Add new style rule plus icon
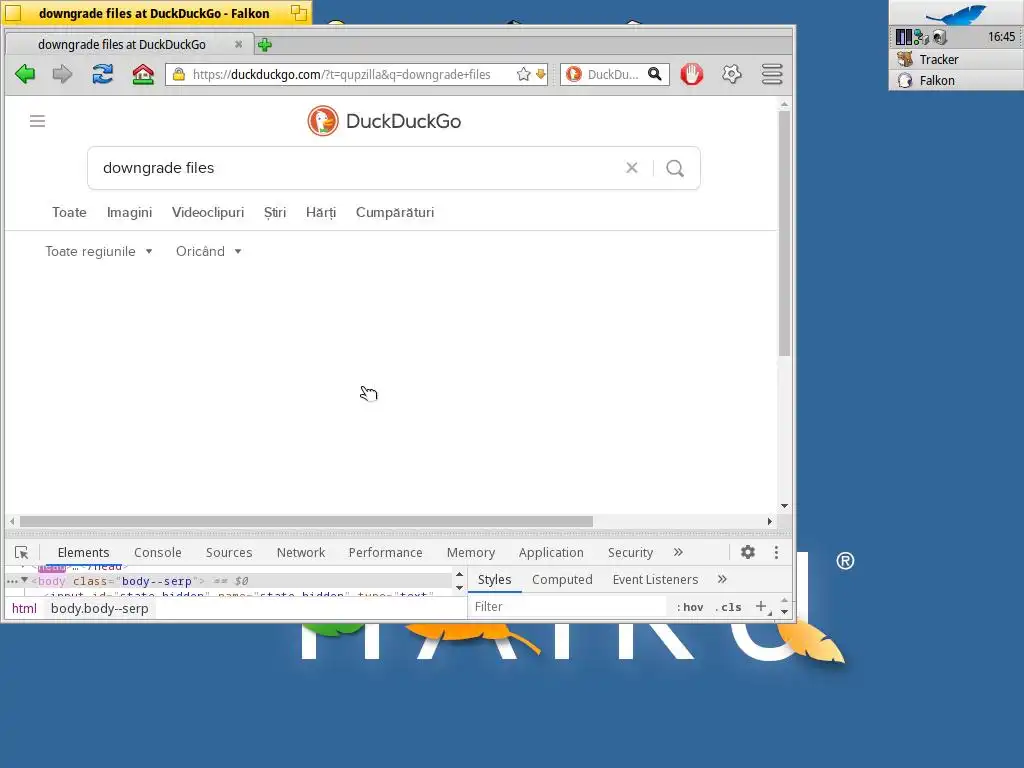Screen dimensions: 1024x768 [761, 607]
